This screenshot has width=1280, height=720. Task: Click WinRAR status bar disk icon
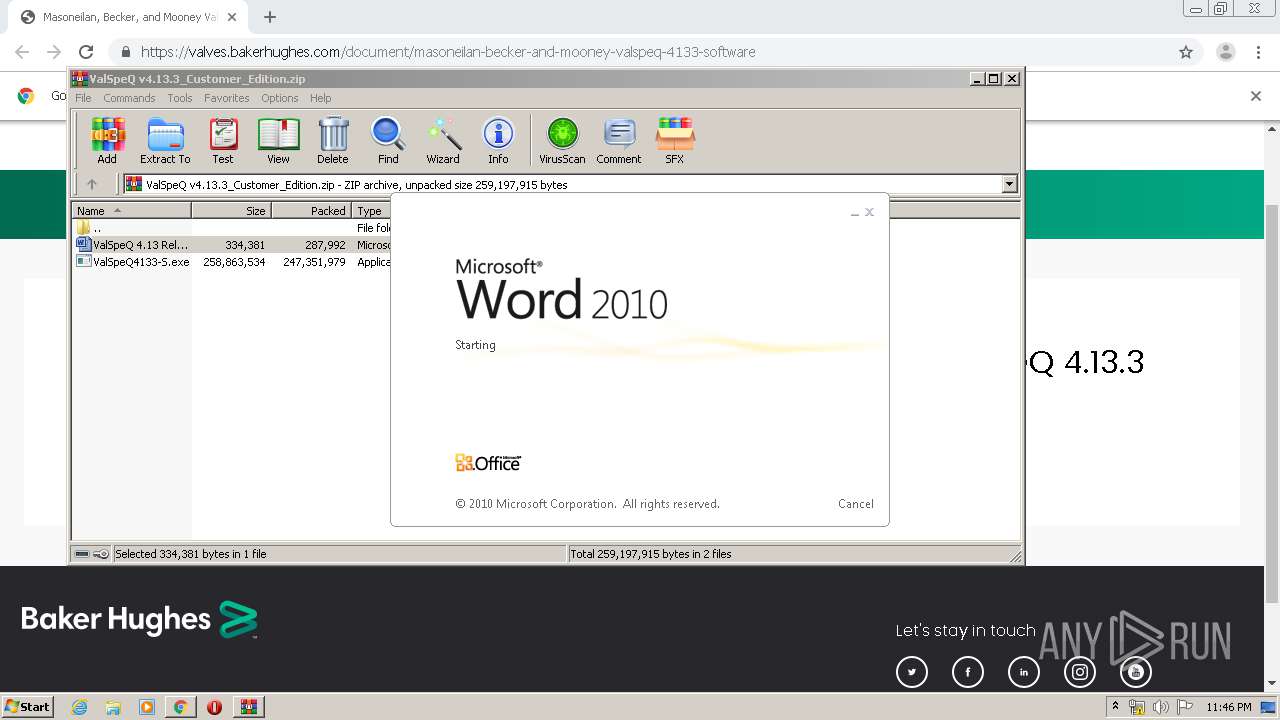point(82,554)
